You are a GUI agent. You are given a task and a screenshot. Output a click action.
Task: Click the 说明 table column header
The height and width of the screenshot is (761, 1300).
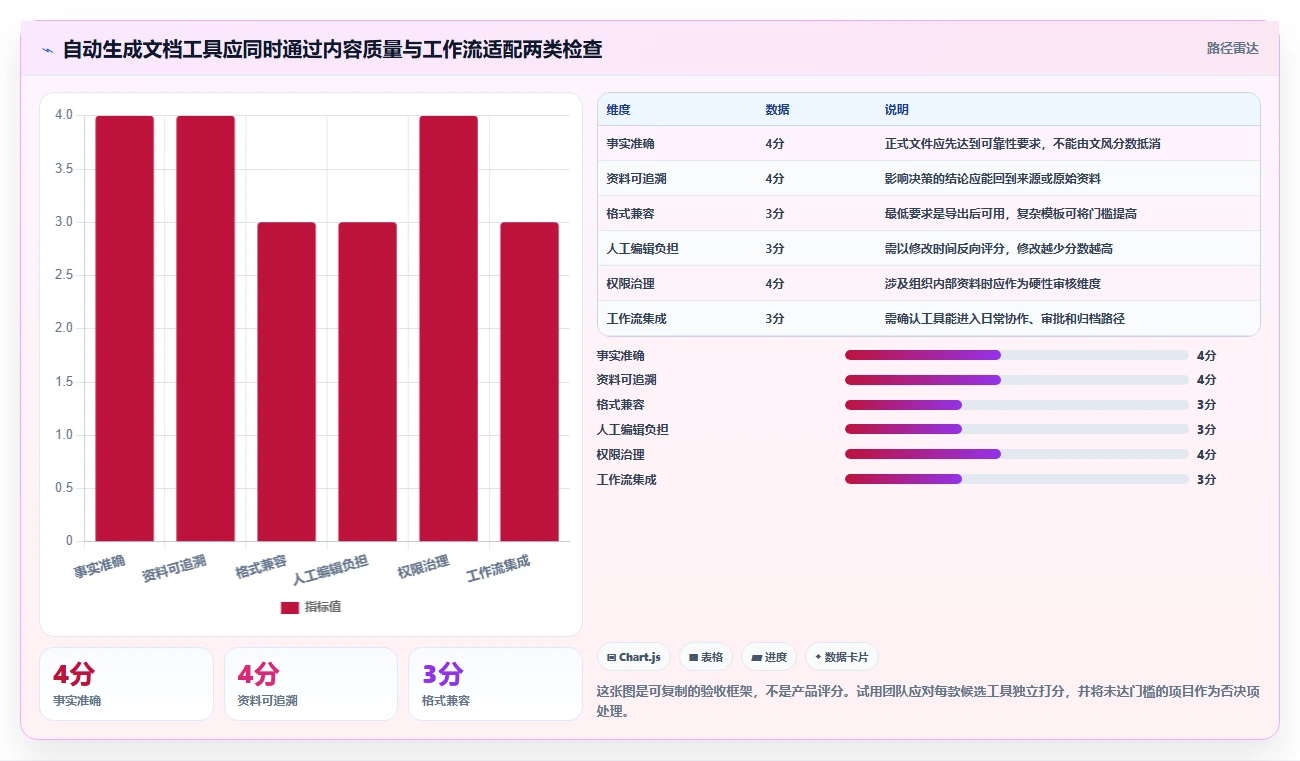[x=896, y=109]
